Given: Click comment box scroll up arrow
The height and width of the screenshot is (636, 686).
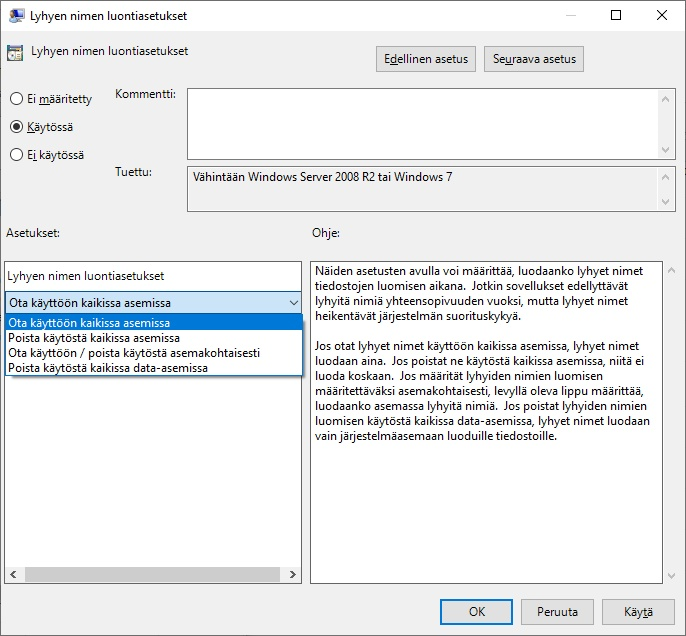Looking at the screenshot, I should tap(665, 99).
